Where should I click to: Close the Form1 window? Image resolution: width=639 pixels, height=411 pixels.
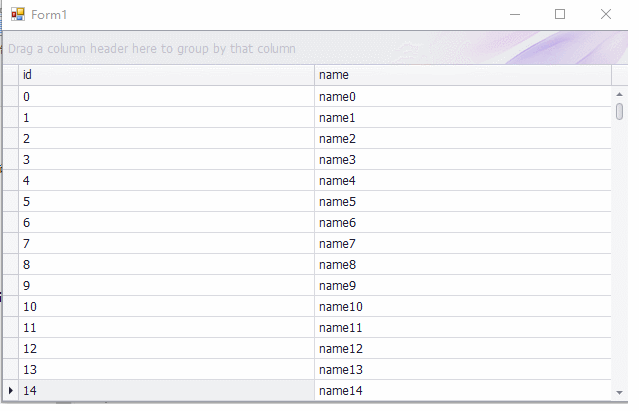coord(606,14)
